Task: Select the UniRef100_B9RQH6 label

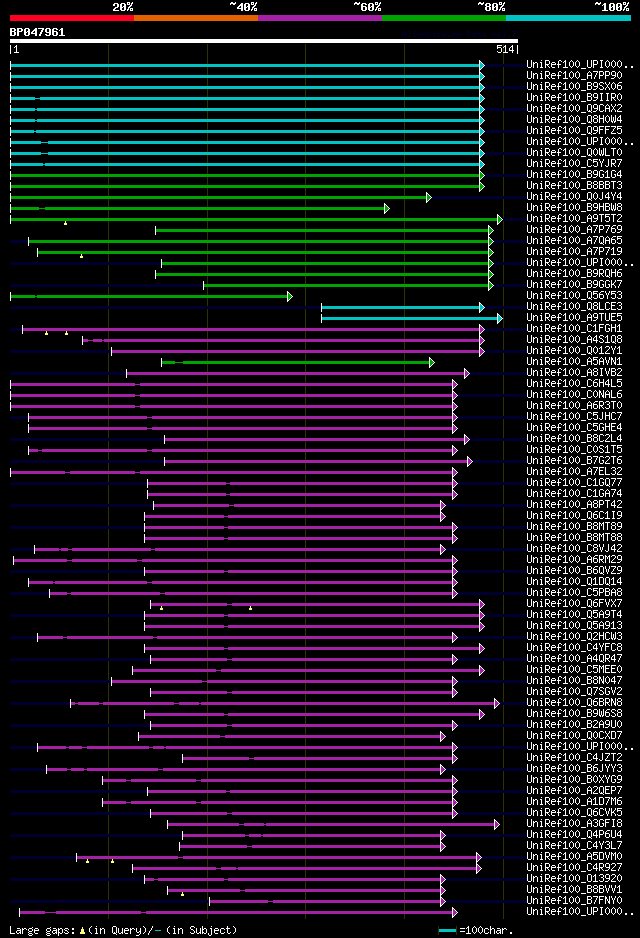Action: pos(574,273)
